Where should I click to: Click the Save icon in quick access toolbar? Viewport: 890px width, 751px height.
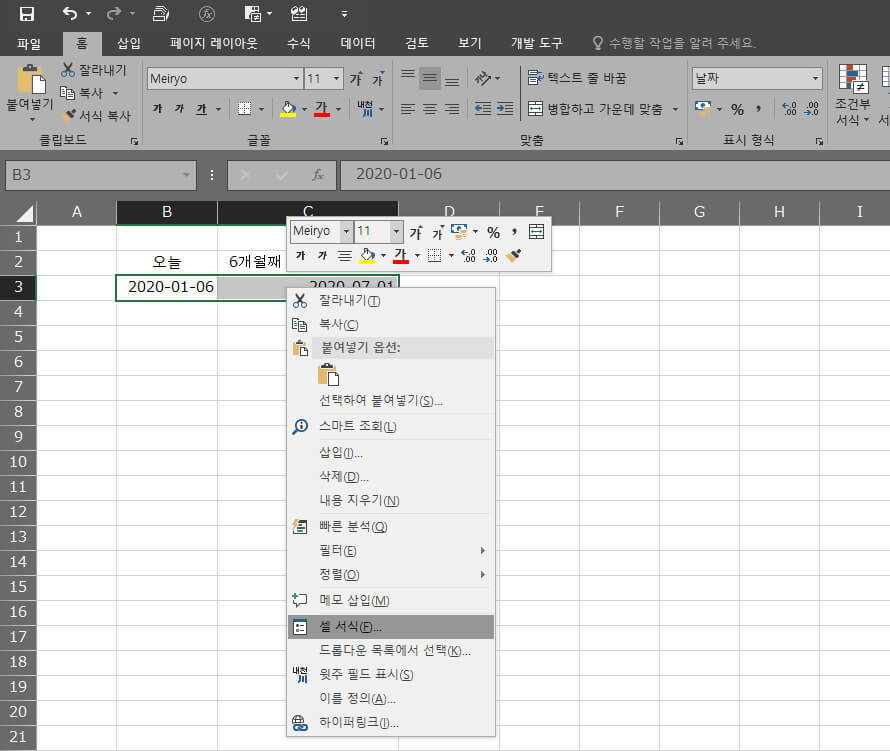tap(27, 14)
